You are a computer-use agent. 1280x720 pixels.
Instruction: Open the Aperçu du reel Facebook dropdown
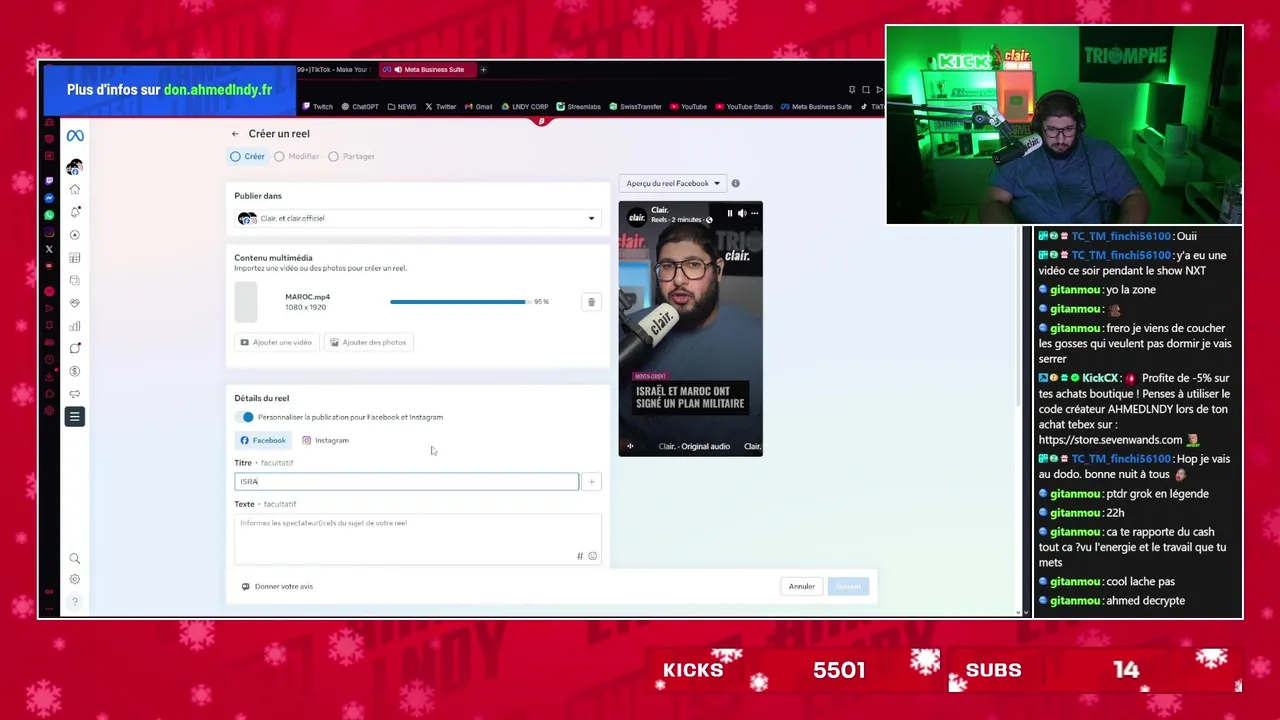(x=673, y=183)
